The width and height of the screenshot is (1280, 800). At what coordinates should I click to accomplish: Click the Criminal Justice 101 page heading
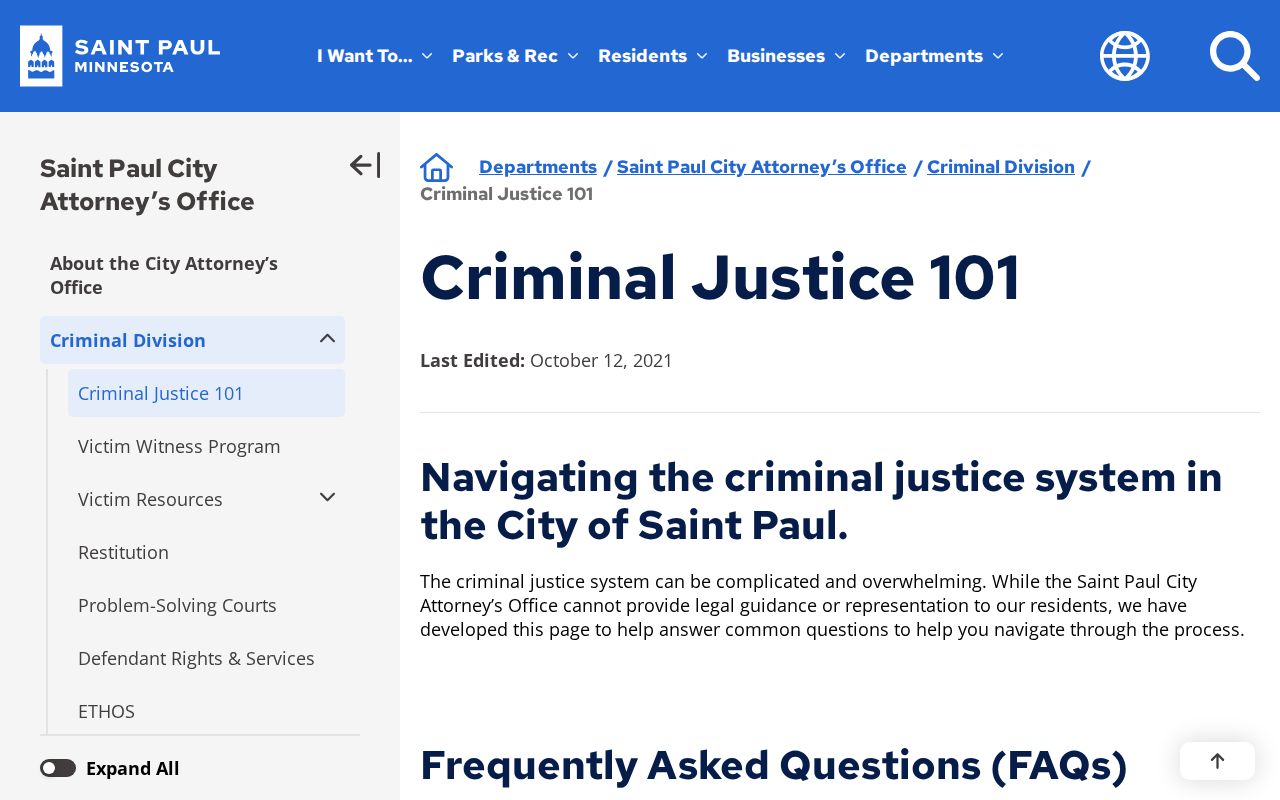720,277
